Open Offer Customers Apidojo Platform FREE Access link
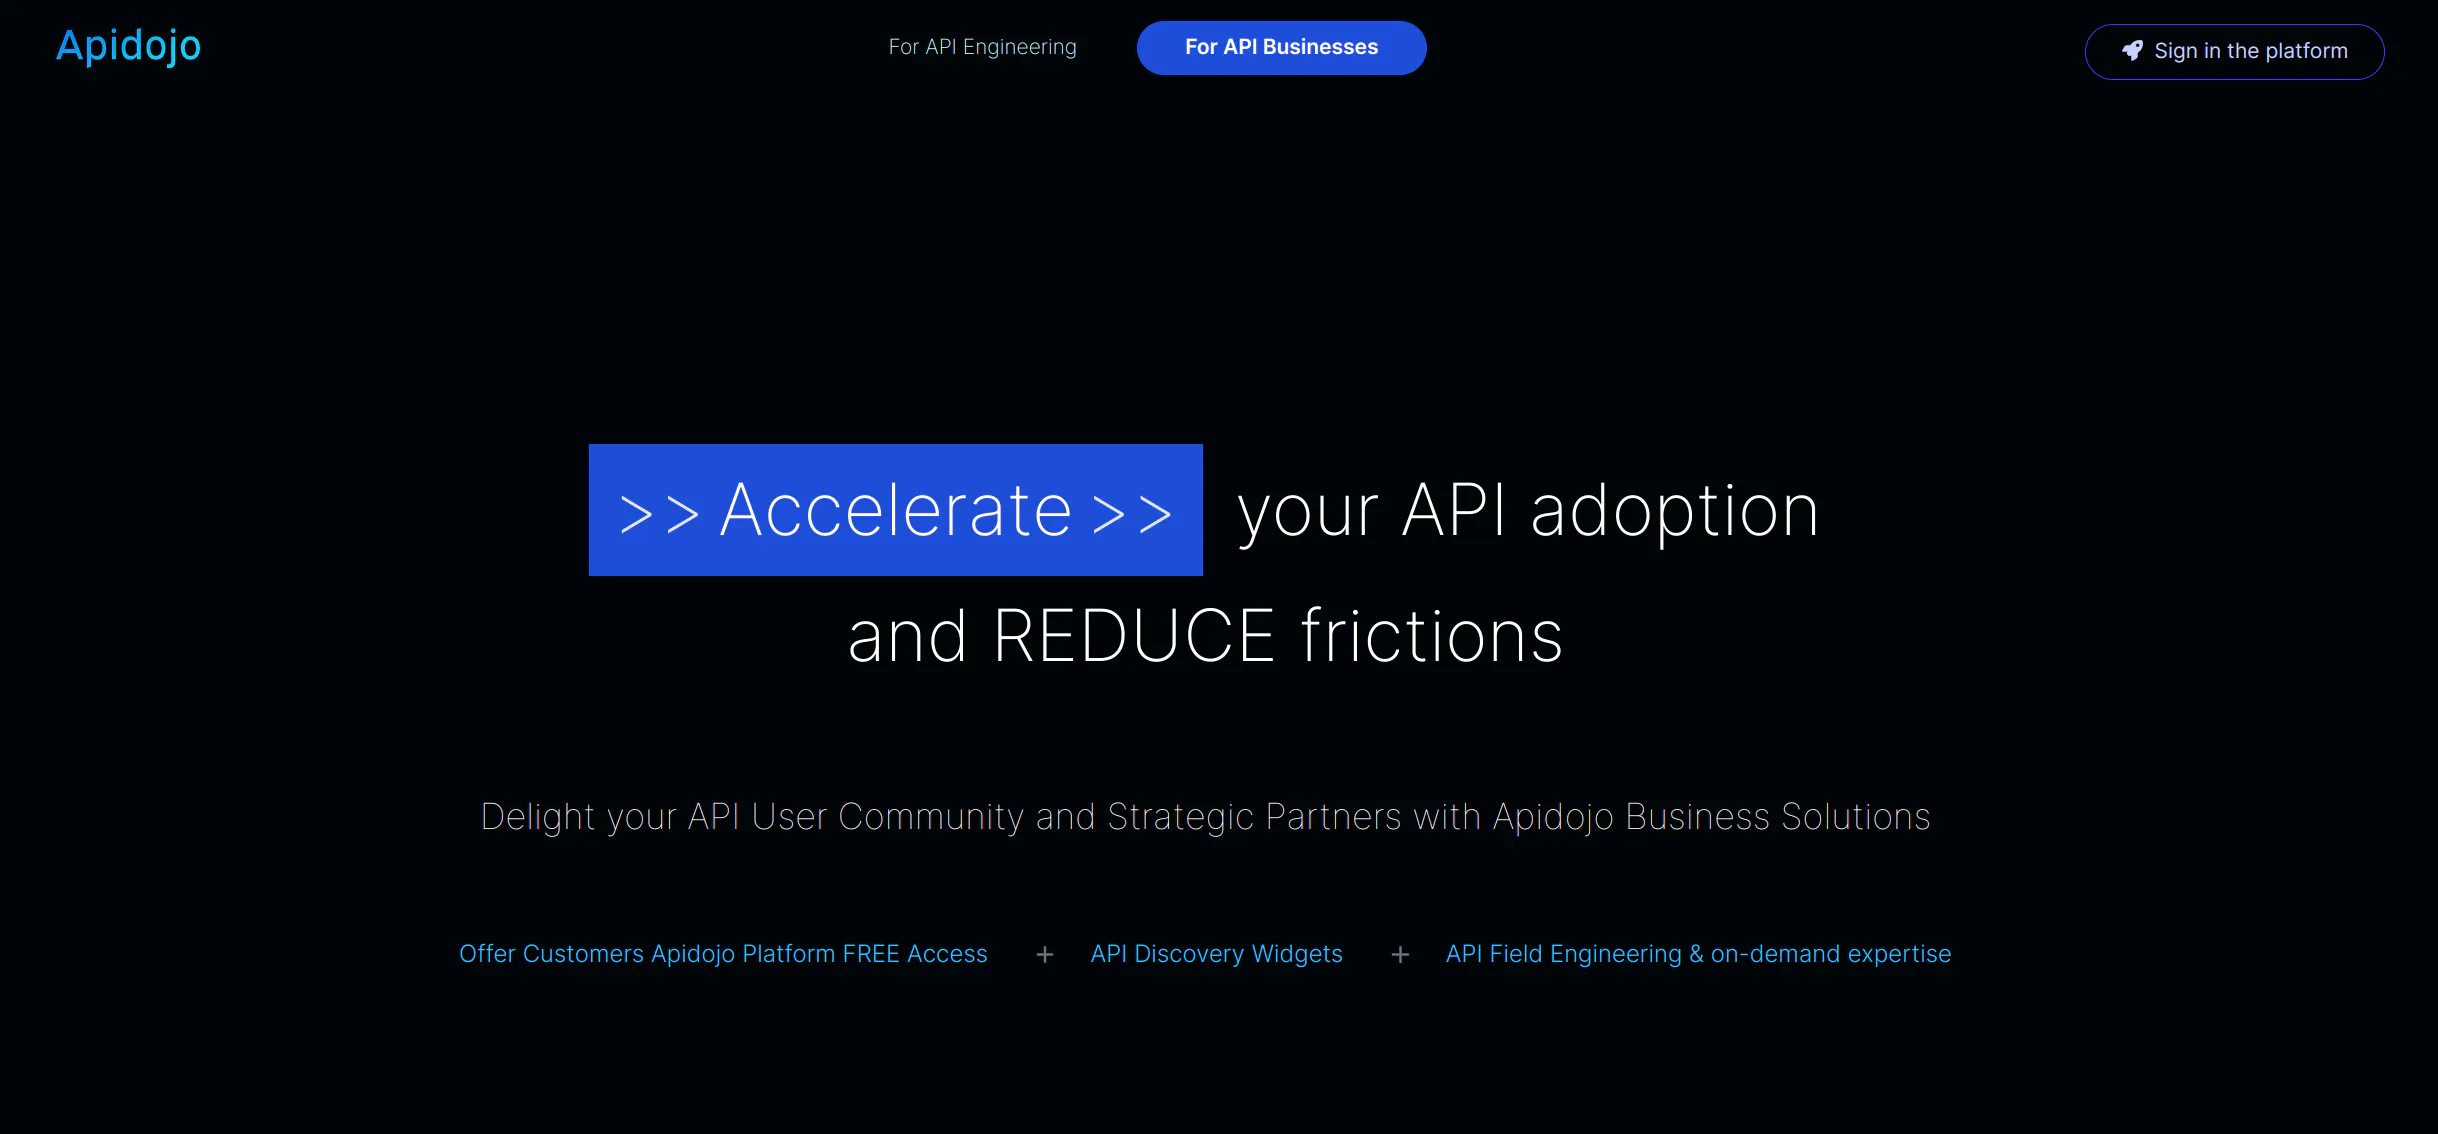The width and height of the screenshot is (2438, 1134). click(723, 954)
